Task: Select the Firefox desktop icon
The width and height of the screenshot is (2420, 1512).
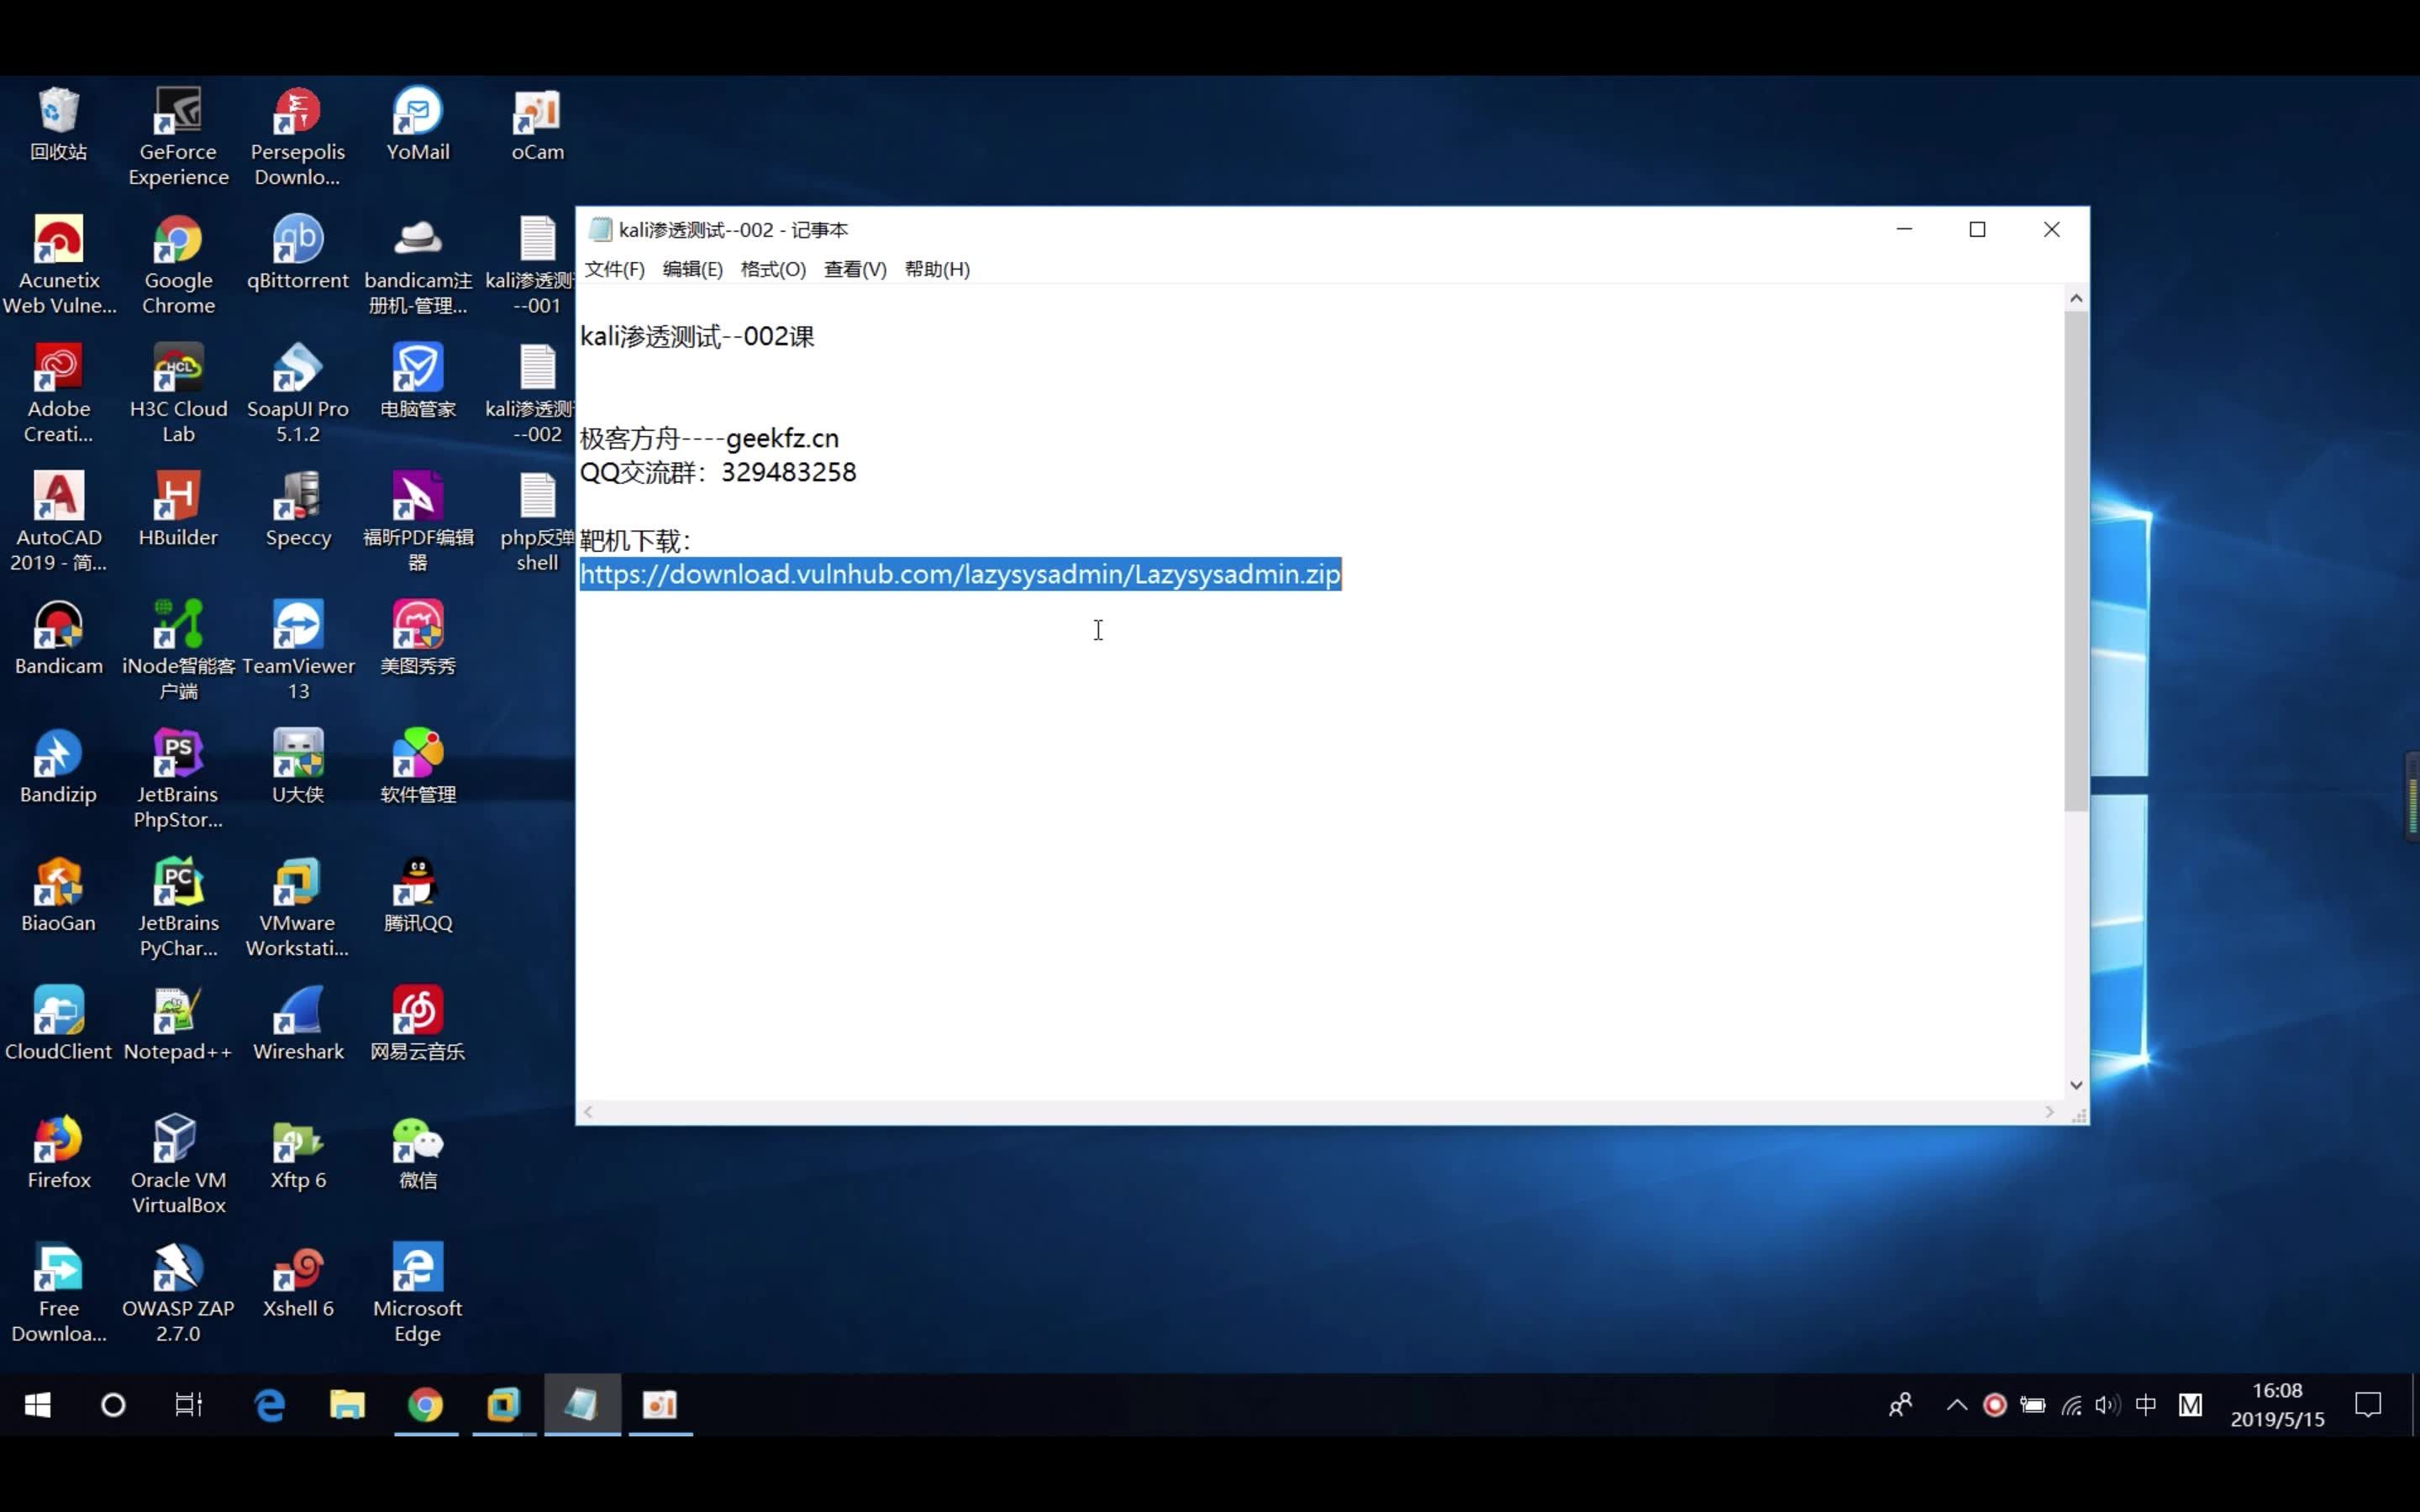Action: pos(58,1153)
